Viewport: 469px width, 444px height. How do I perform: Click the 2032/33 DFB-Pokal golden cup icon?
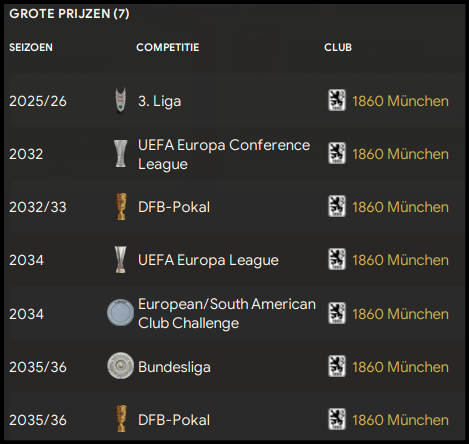[121, 206]
